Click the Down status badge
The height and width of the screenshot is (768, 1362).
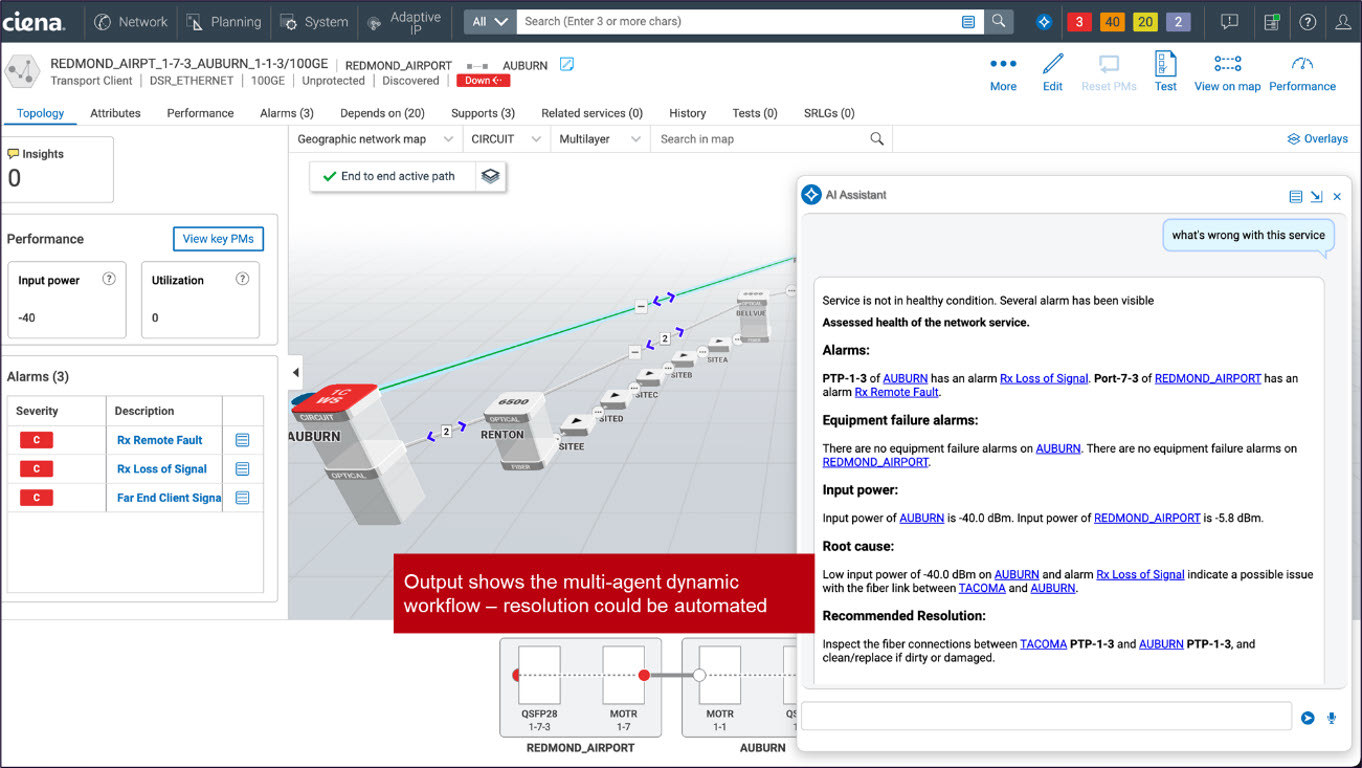[483, 81]
